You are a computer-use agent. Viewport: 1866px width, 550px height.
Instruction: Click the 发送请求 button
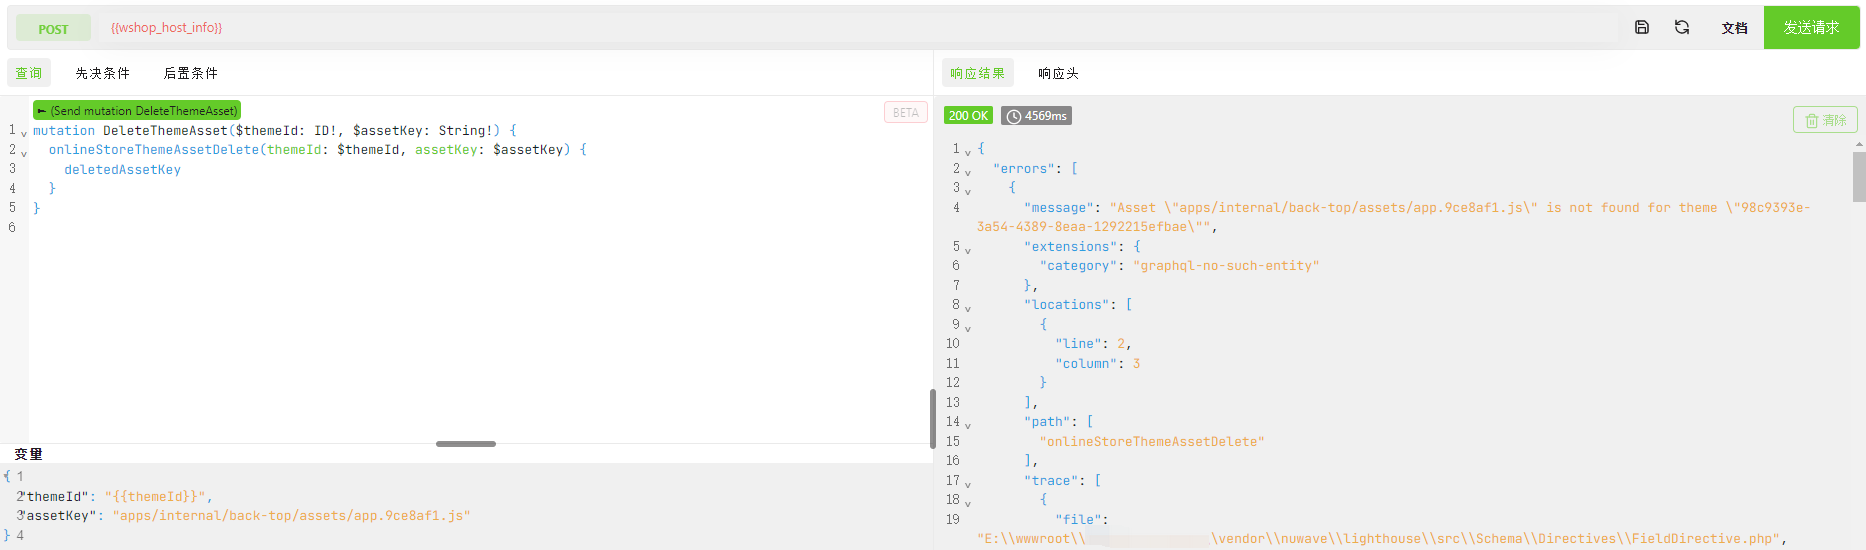point(1811,27)
